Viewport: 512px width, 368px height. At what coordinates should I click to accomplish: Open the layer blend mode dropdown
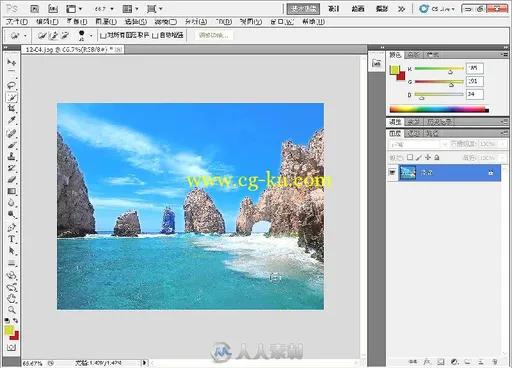pyautogui.click(x=418, y=144)
